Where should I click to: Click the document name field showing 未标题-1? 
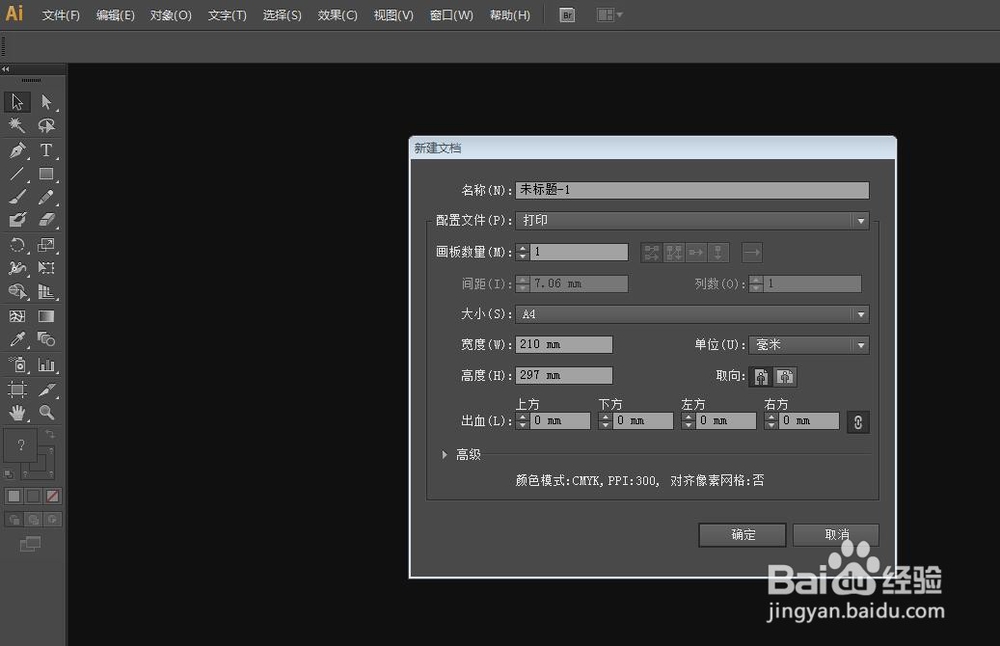[690, 190]
